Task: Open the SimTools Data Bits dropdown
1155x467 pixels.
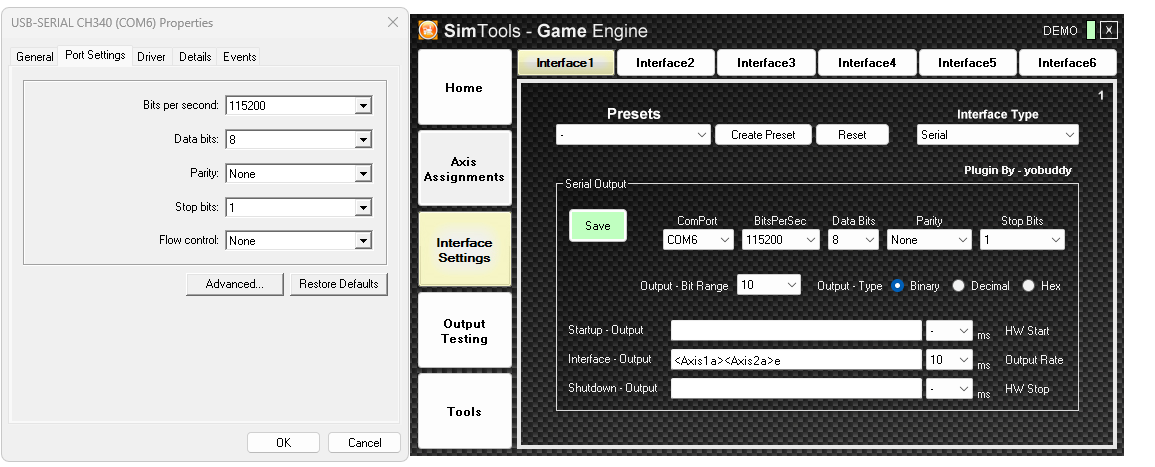Action: click(x=853, y=239)
